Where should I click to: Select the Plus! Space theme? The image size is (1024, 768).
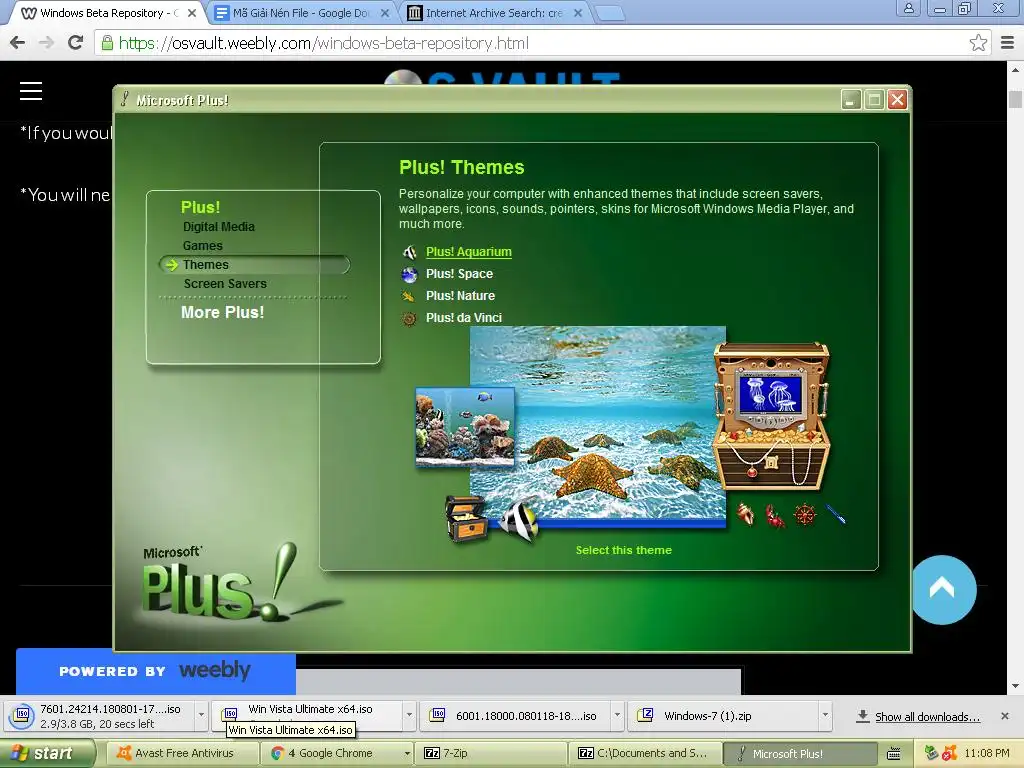pyautogui.click(x=459, y=274)
